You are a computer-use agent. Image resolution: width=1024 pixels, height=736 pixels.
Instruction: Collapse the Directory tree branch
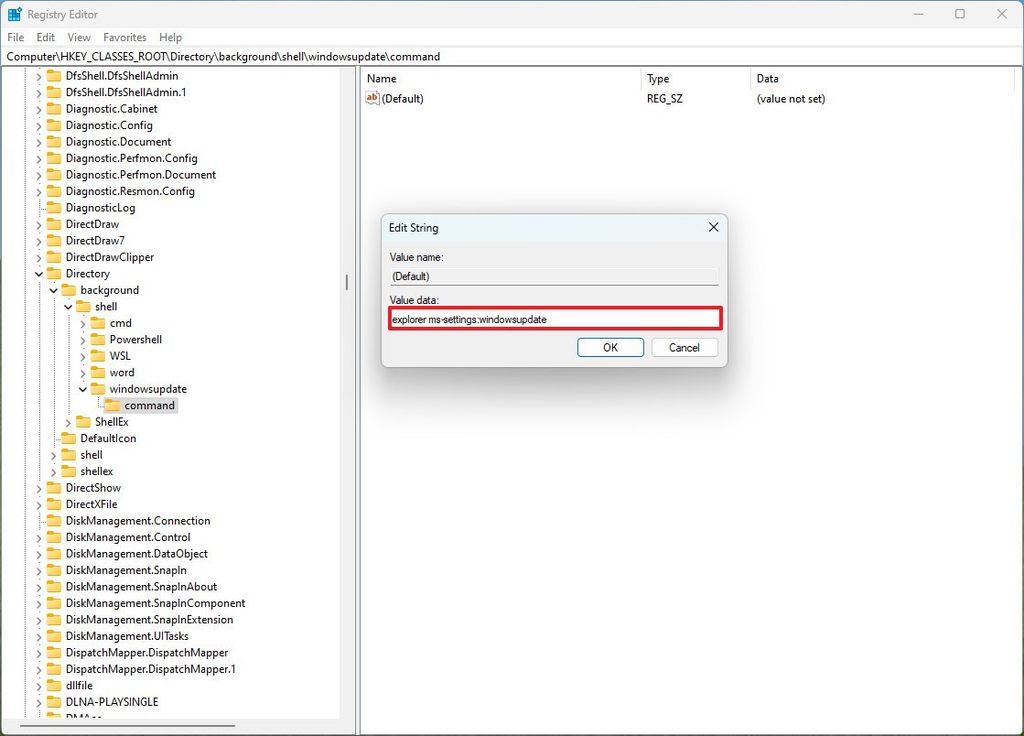click(x=37, y=273)
